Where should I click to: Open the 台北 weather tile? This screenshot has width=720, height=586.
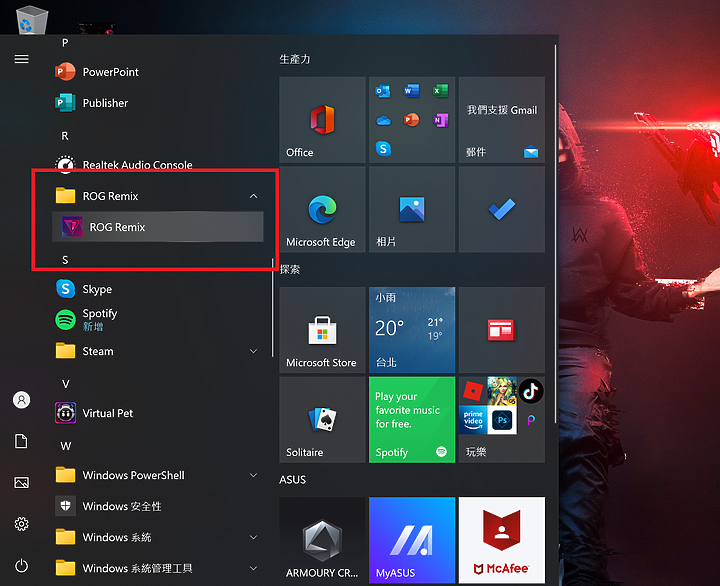(412, 330)
